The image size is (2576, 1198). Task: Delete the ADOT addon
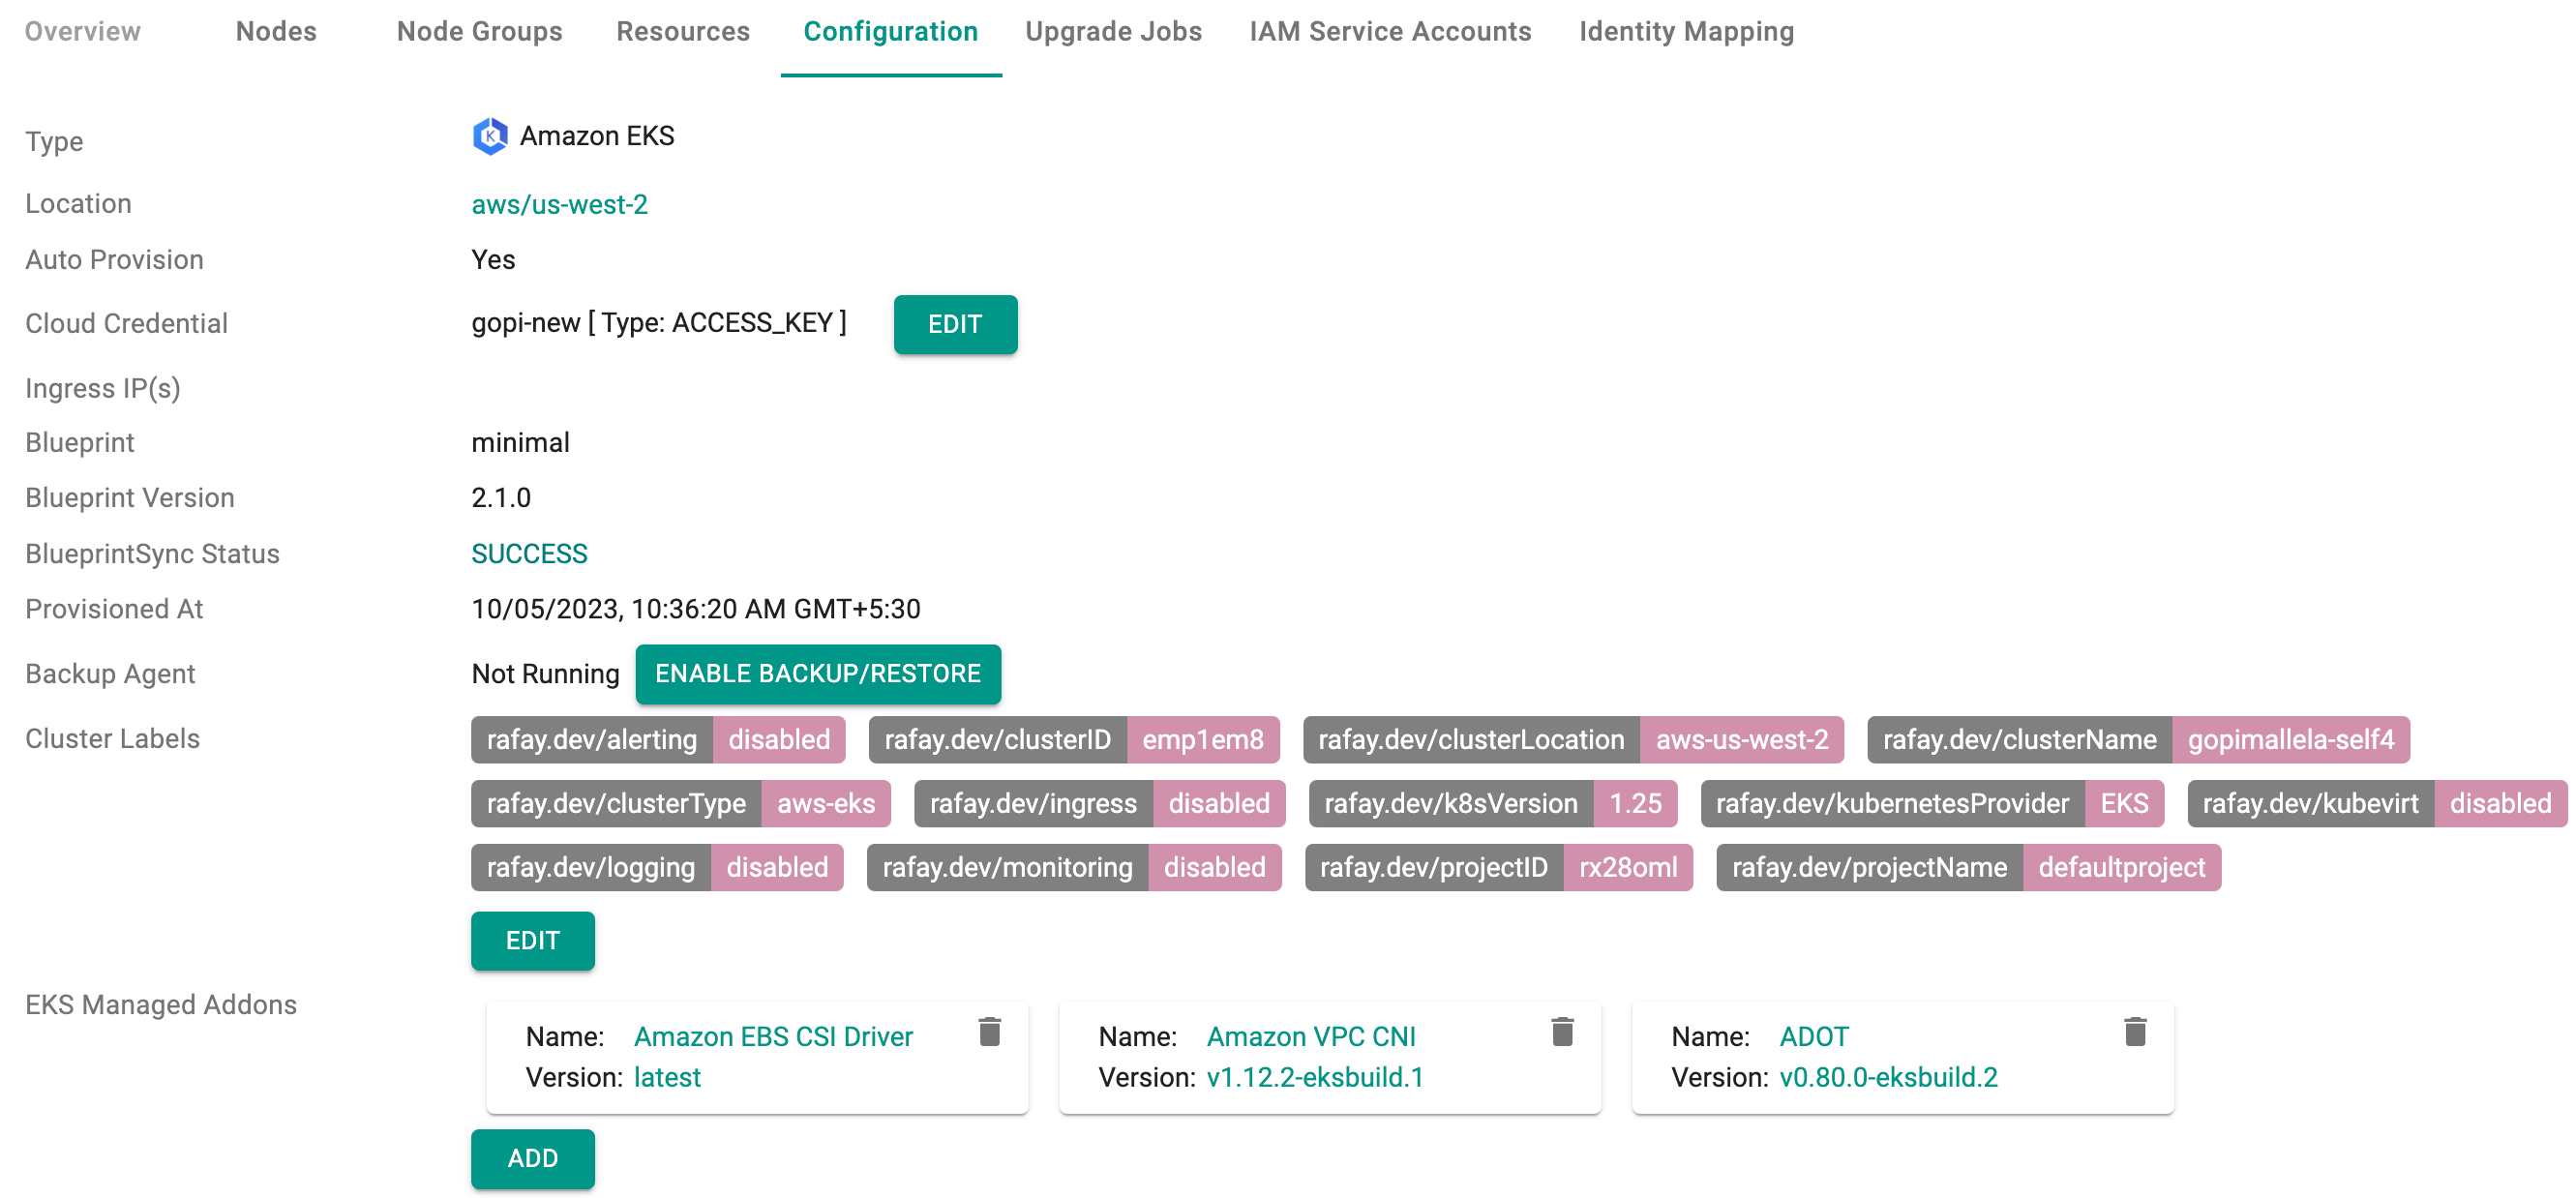[2135, 1031]
